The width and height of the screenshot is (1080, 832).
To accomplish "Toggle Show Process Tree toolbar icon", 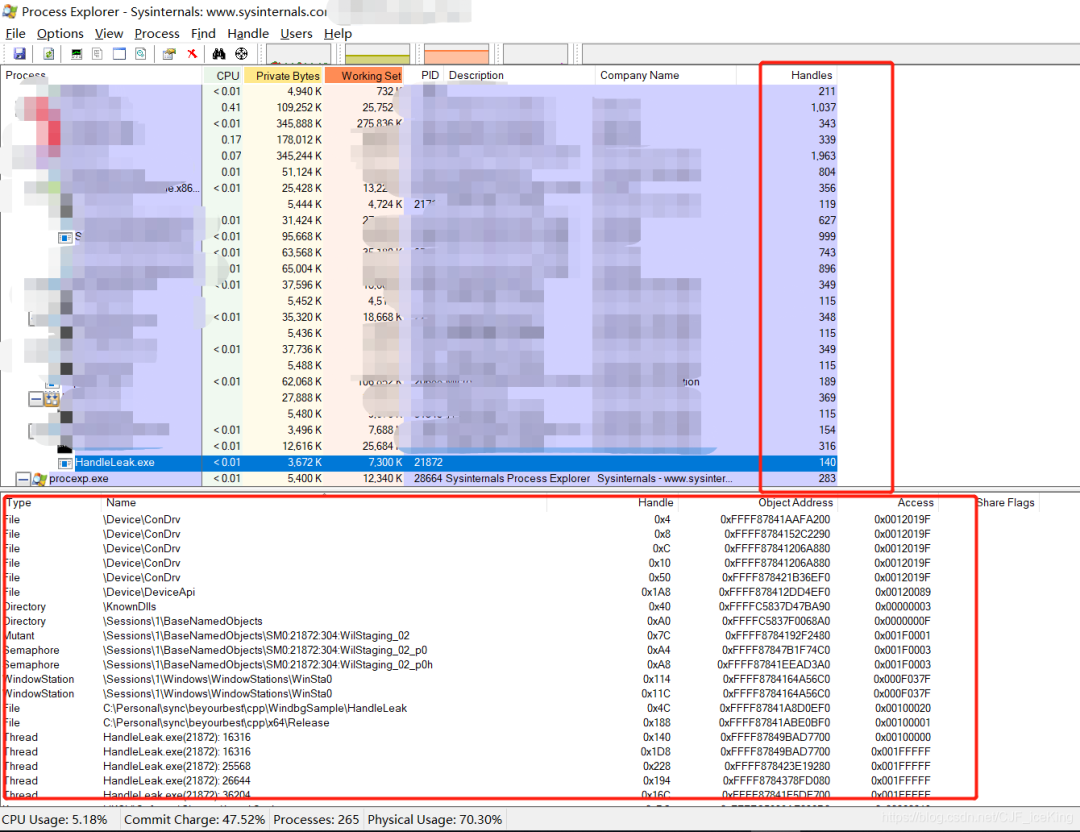I will [98, 54].
